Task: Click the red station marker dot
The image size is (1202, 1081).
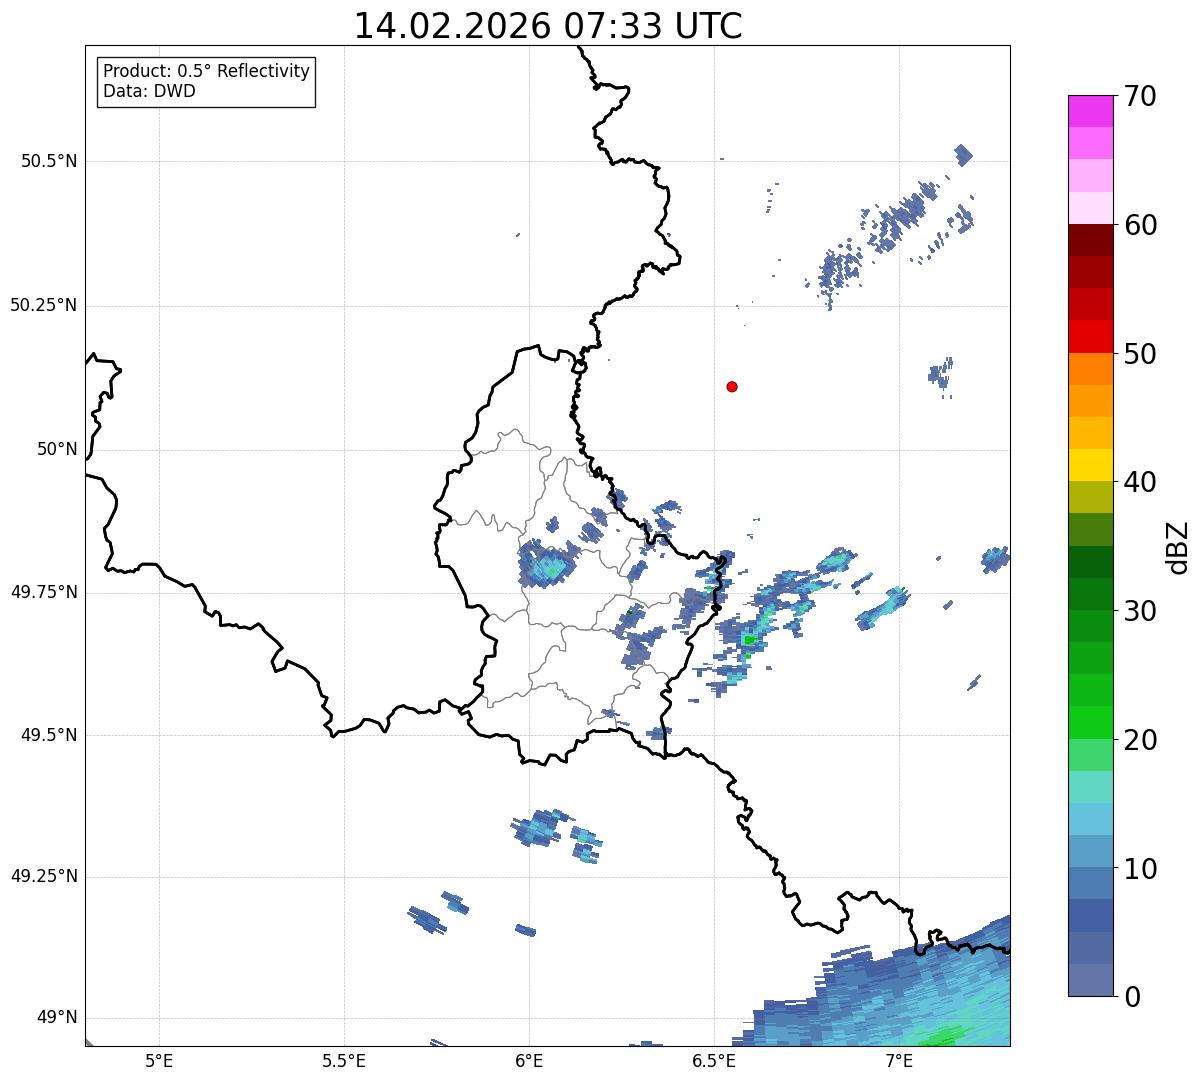Action: tap(732, 387)
